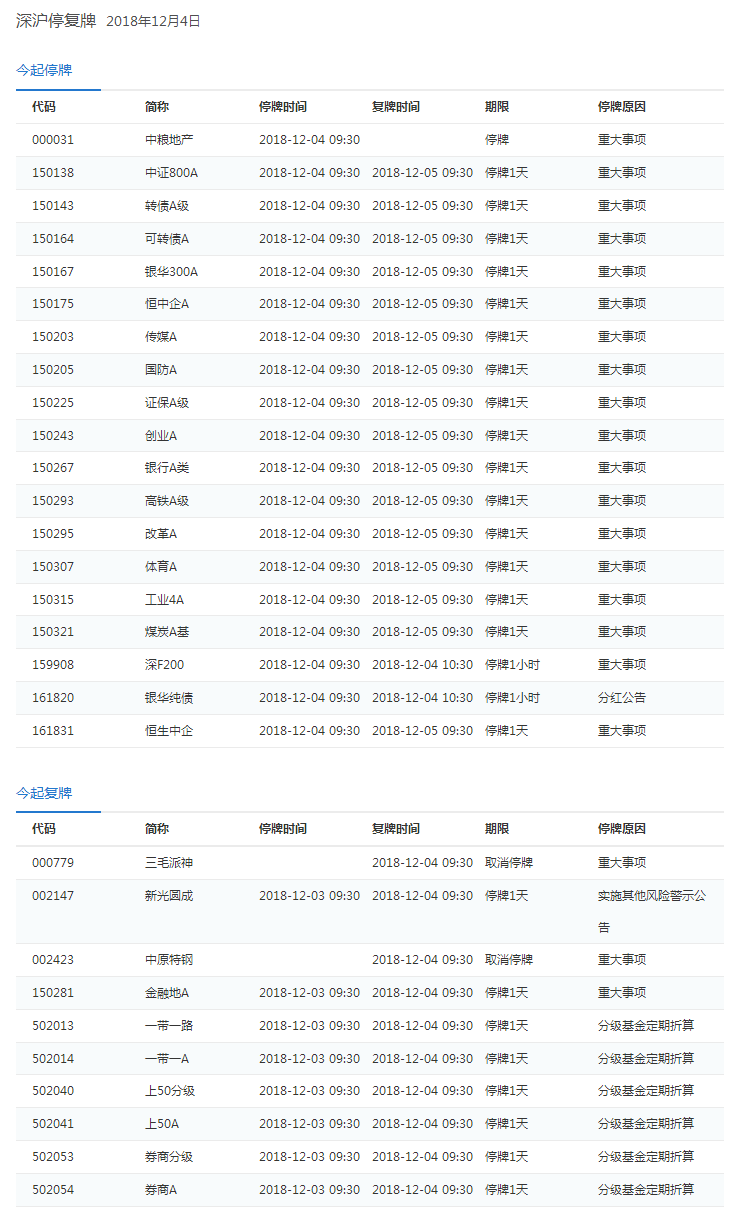Open stock code 159908
Viewport: 733px width, 1216px height.
[53, 665]
